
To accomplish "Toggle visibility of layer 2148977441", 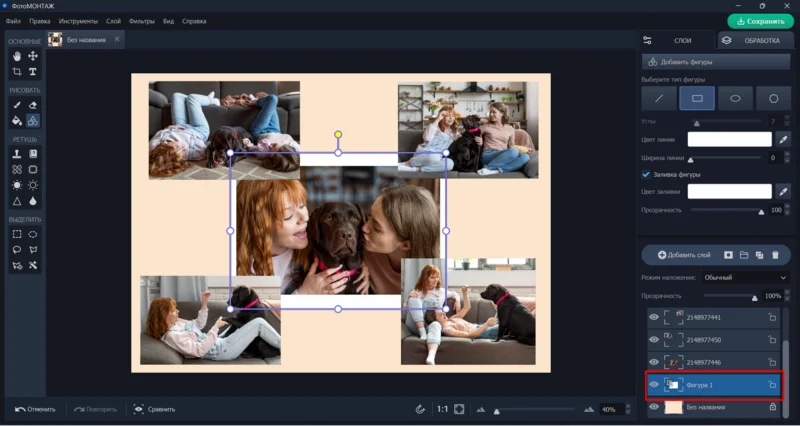I will point(654,317).
